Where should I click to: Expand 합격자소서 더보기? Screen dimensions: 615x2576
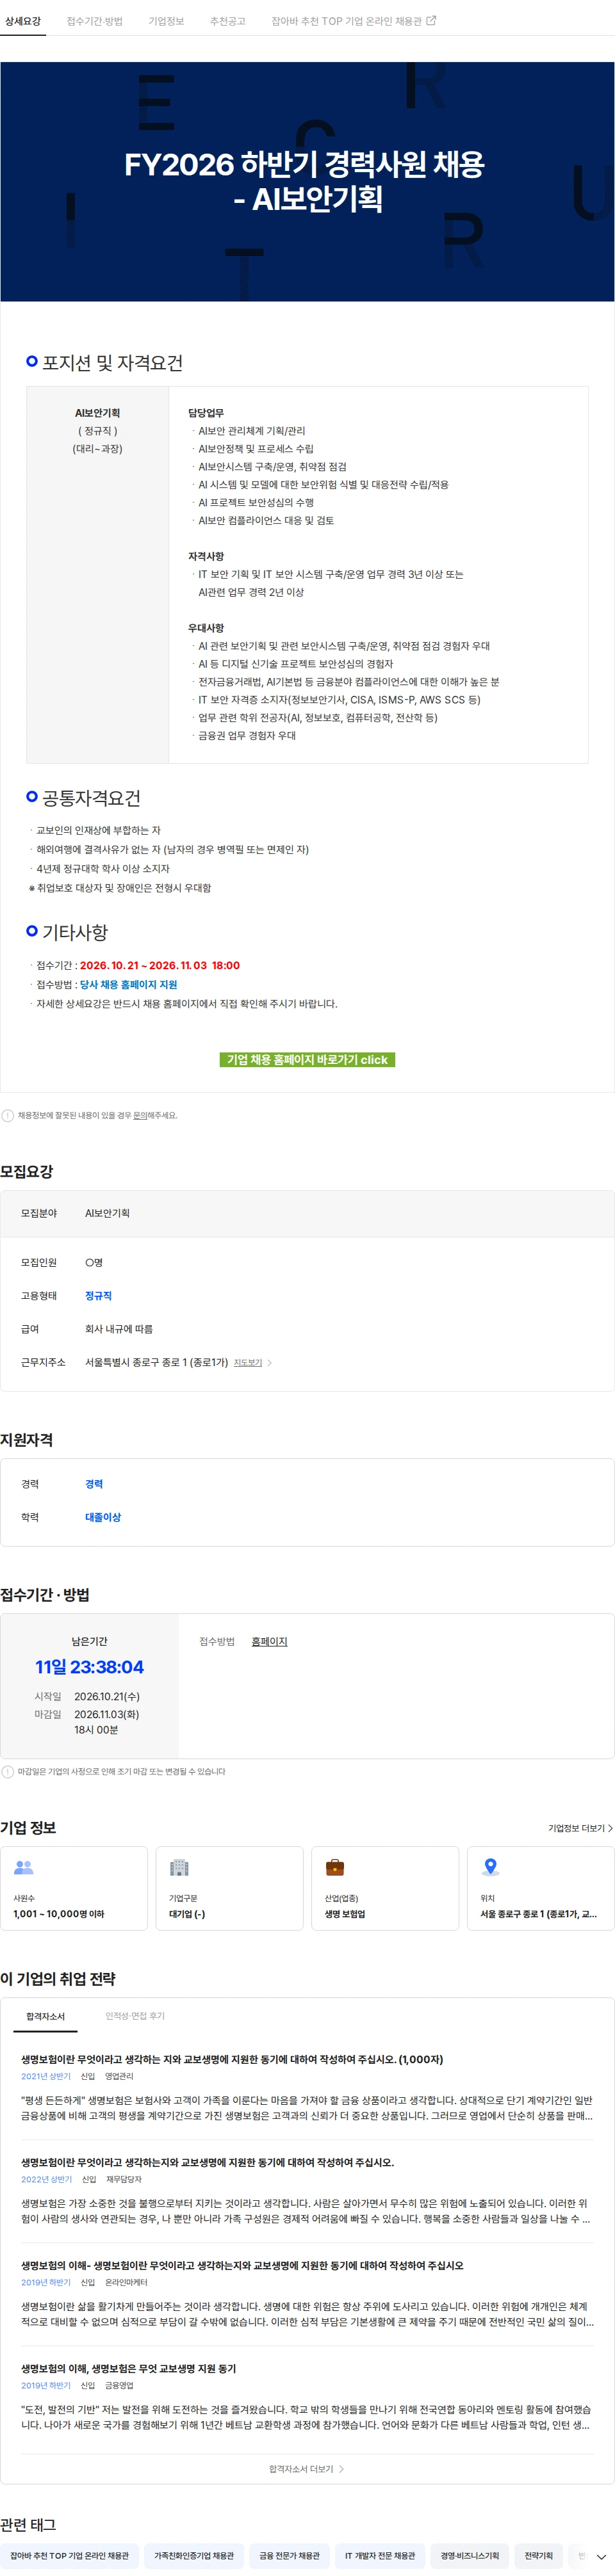307,2468
